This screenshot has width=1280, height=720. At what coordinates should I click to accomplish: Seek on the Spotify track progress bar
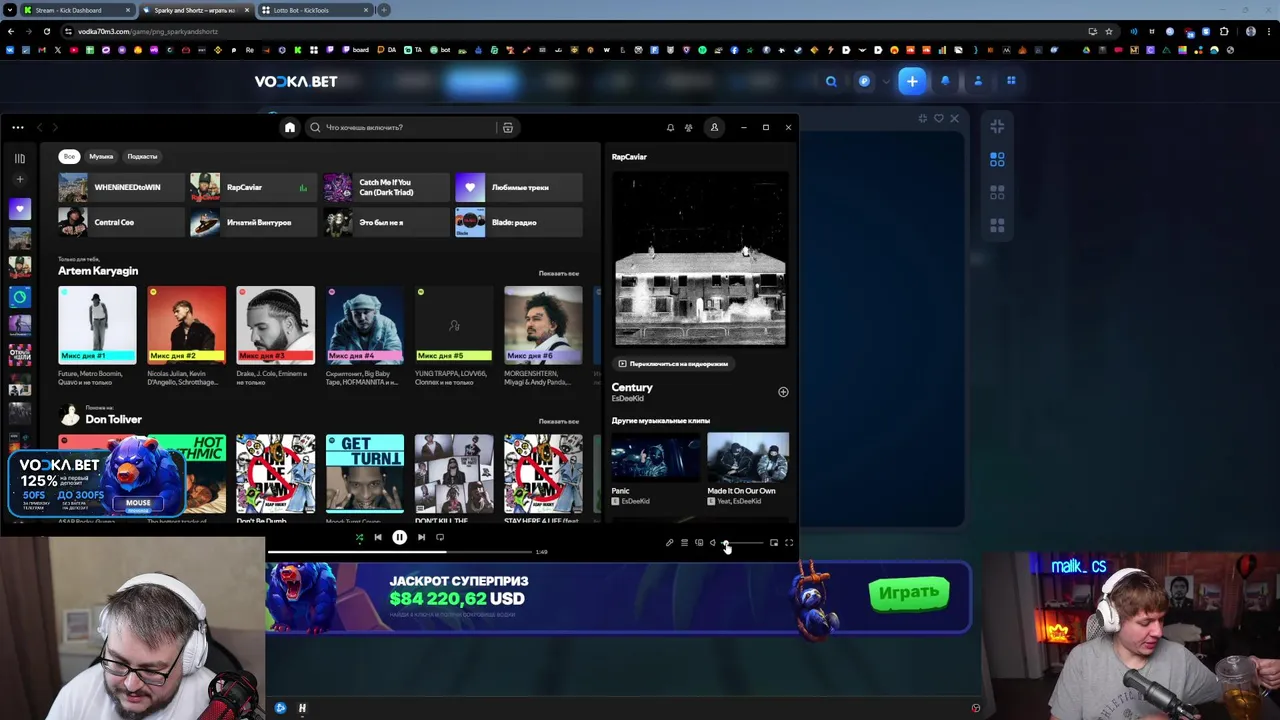400,551
